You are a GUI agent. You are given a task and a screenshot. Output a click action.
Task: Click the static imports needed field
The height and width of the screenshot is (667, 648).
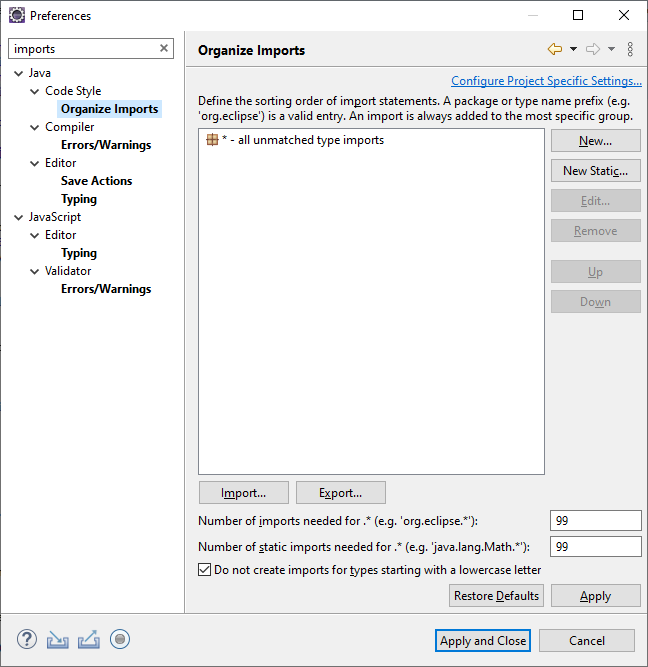pyautogui.click(x=596, y=547)
